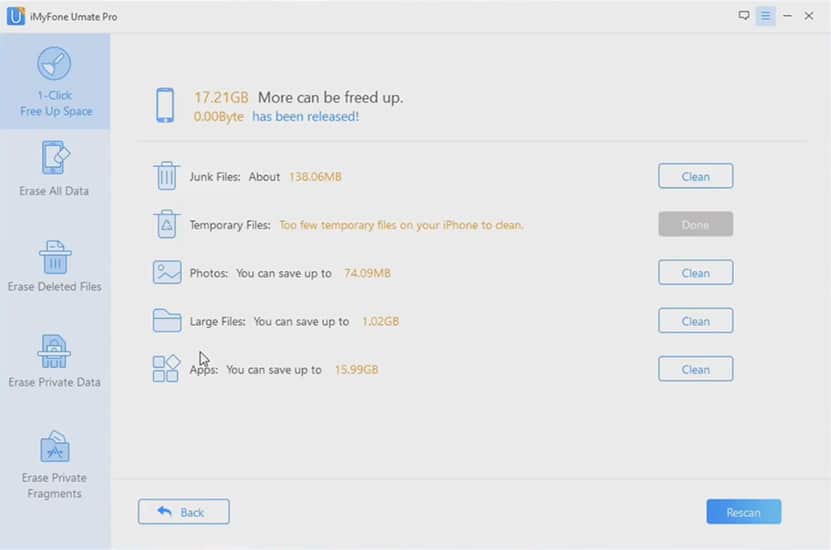
Task: Open the hamburger menu icon
Action: (x=765, y=16)
